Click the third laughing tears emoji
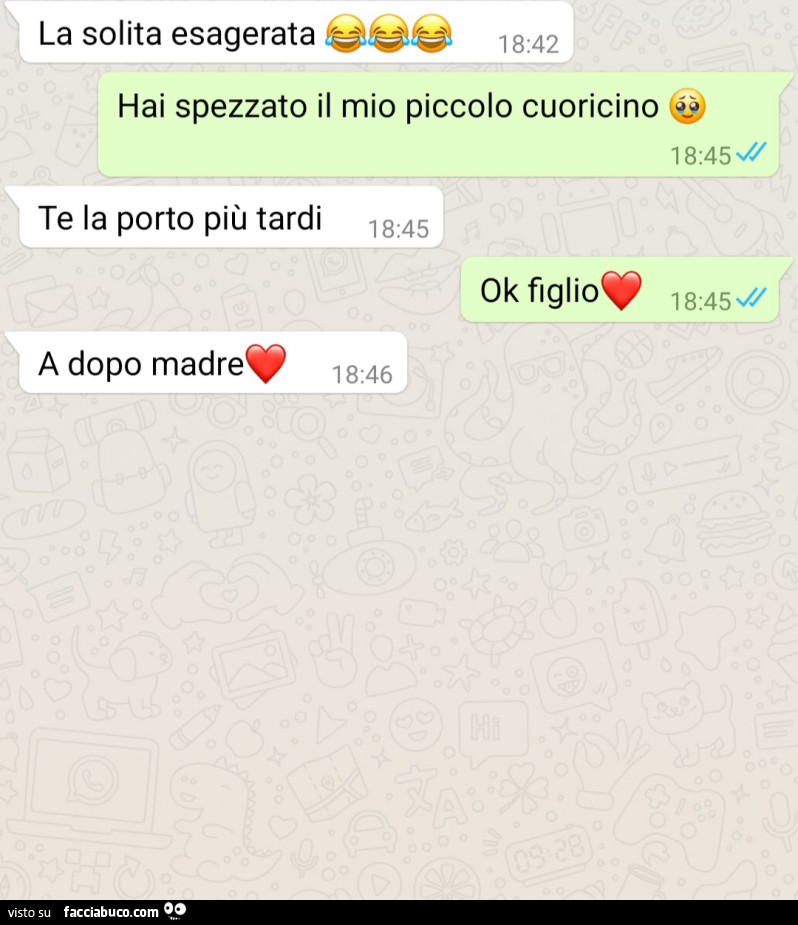Screen dimensions: 798x925 432,34
